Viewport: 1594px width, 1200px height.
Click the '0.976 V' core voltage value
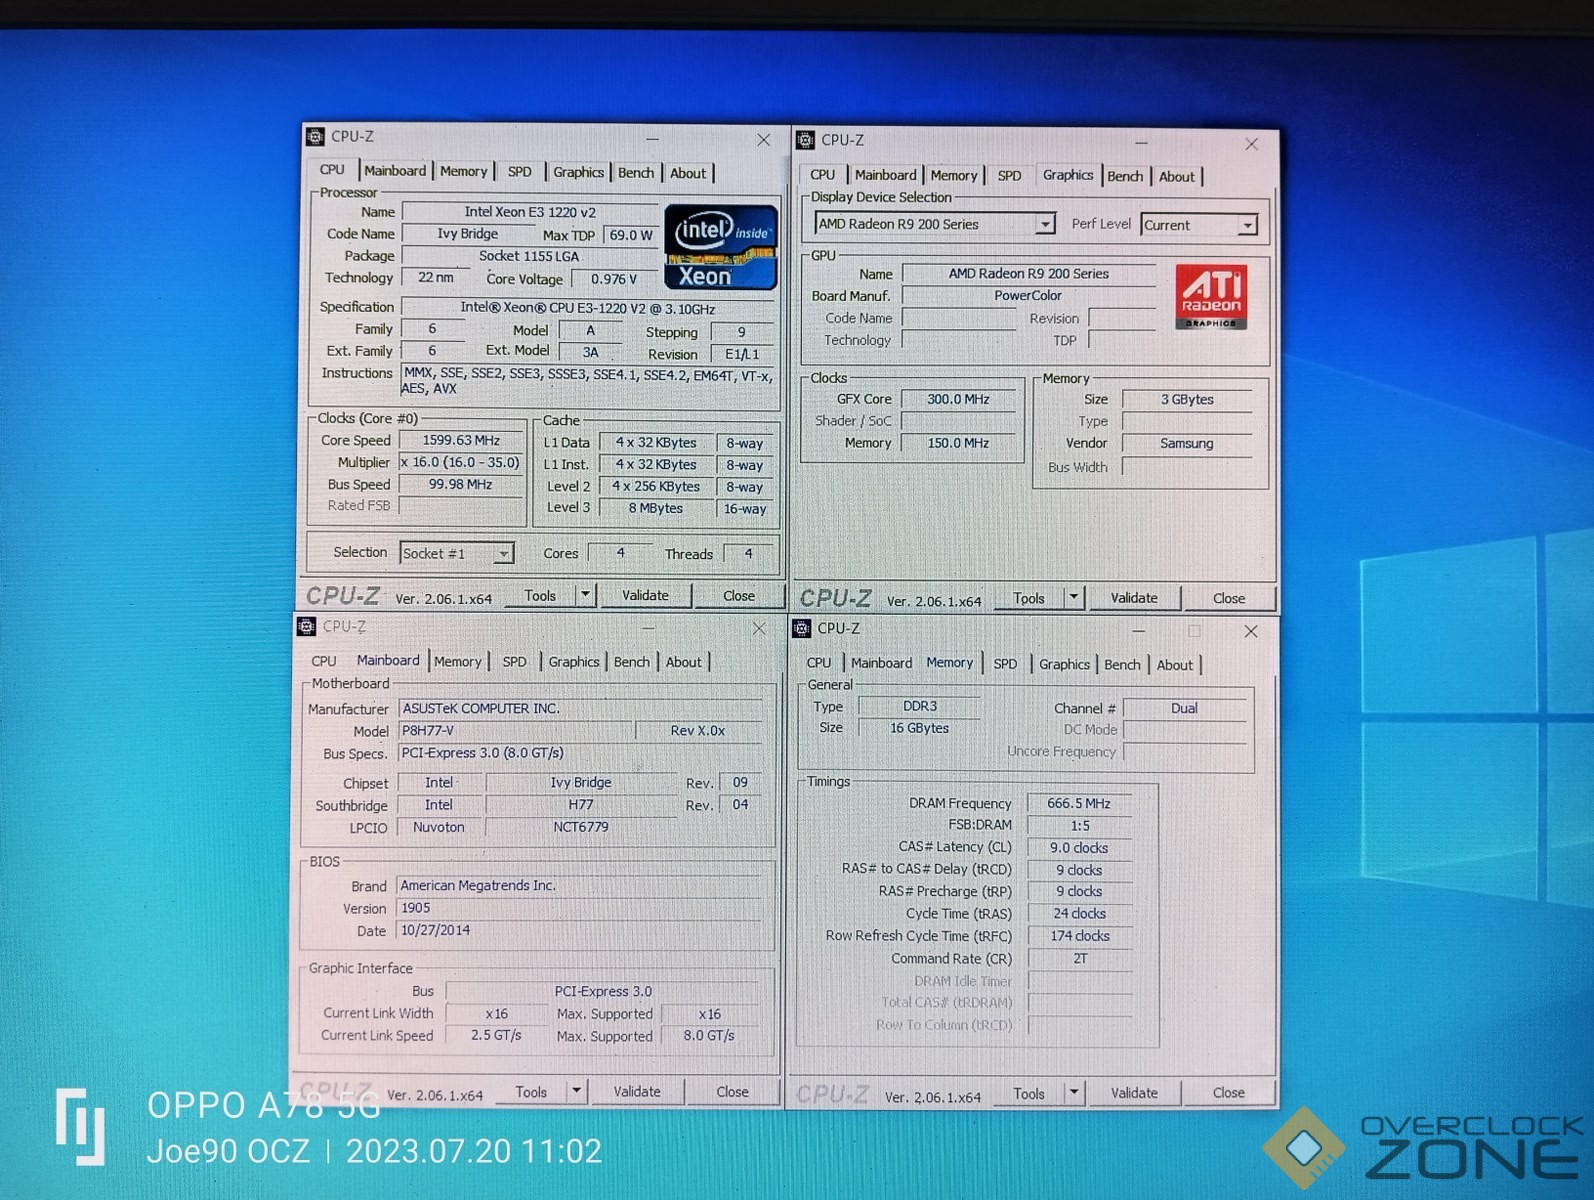point(613,279)
